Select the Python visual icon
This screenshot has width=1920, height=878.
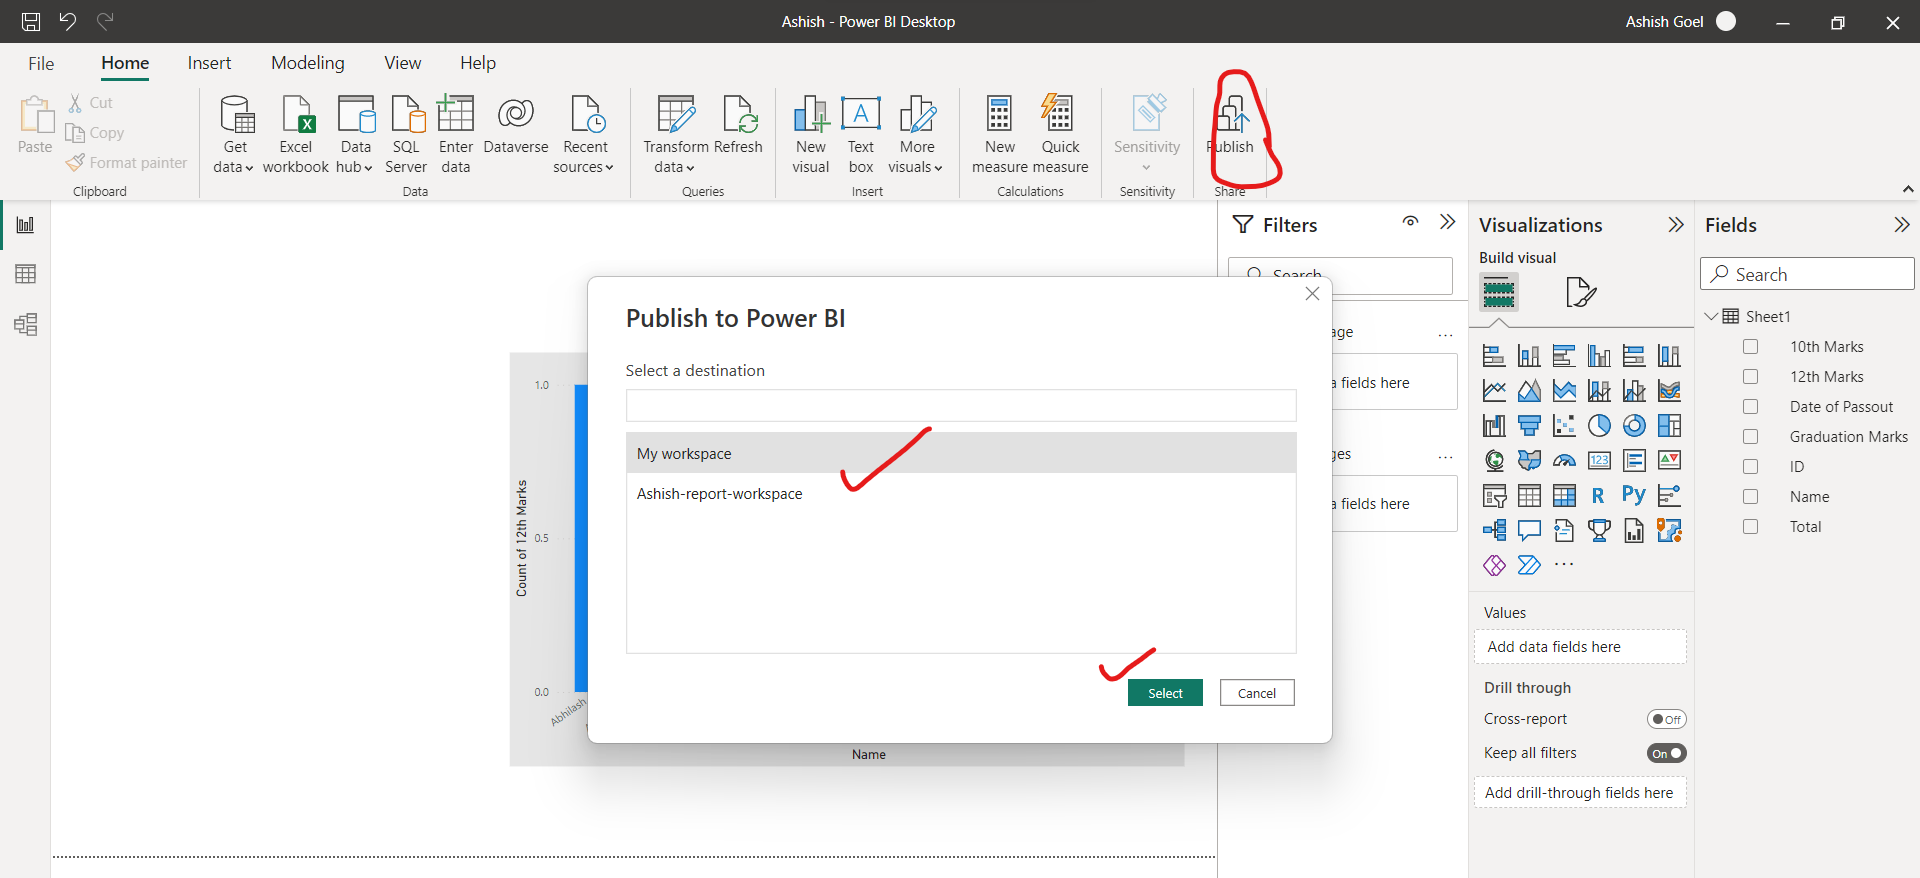1633,495
